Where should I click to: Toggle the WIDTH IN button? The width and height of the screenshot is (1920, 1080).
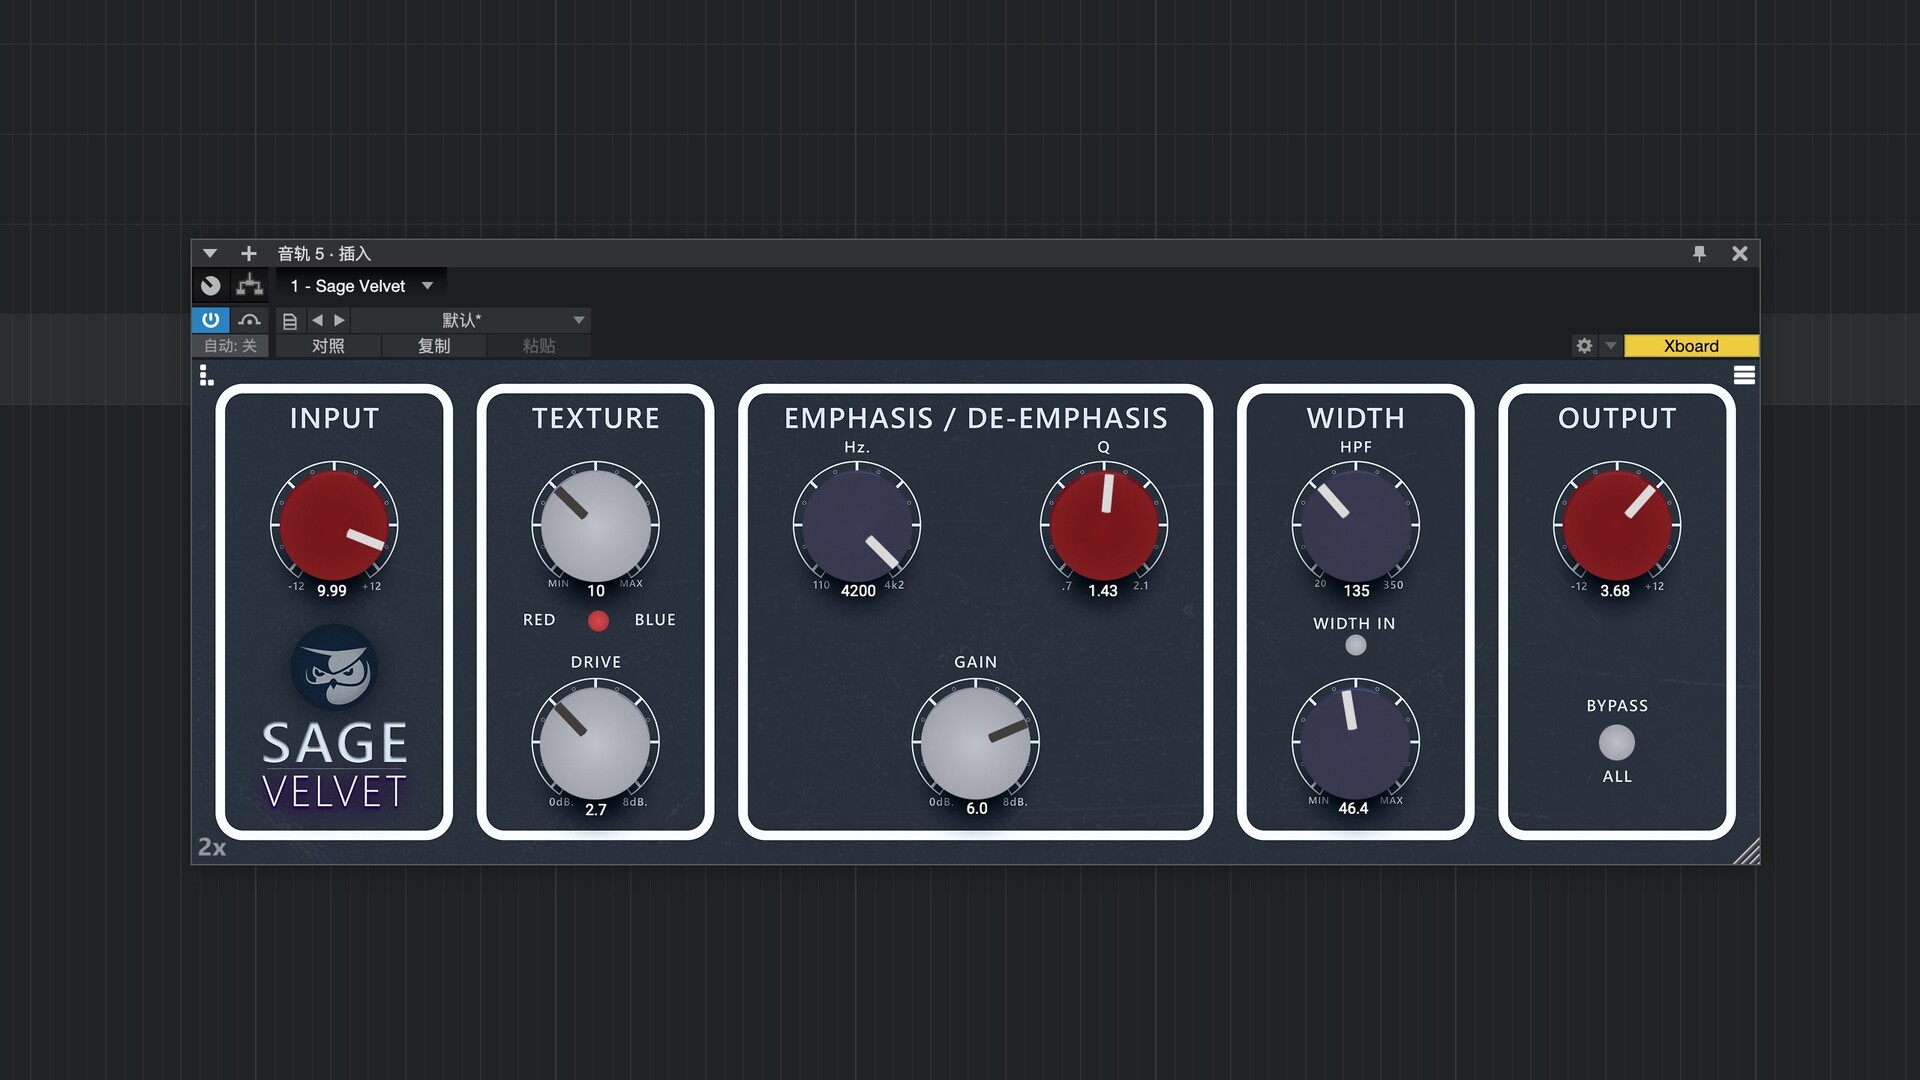[x=1355, y=646]
